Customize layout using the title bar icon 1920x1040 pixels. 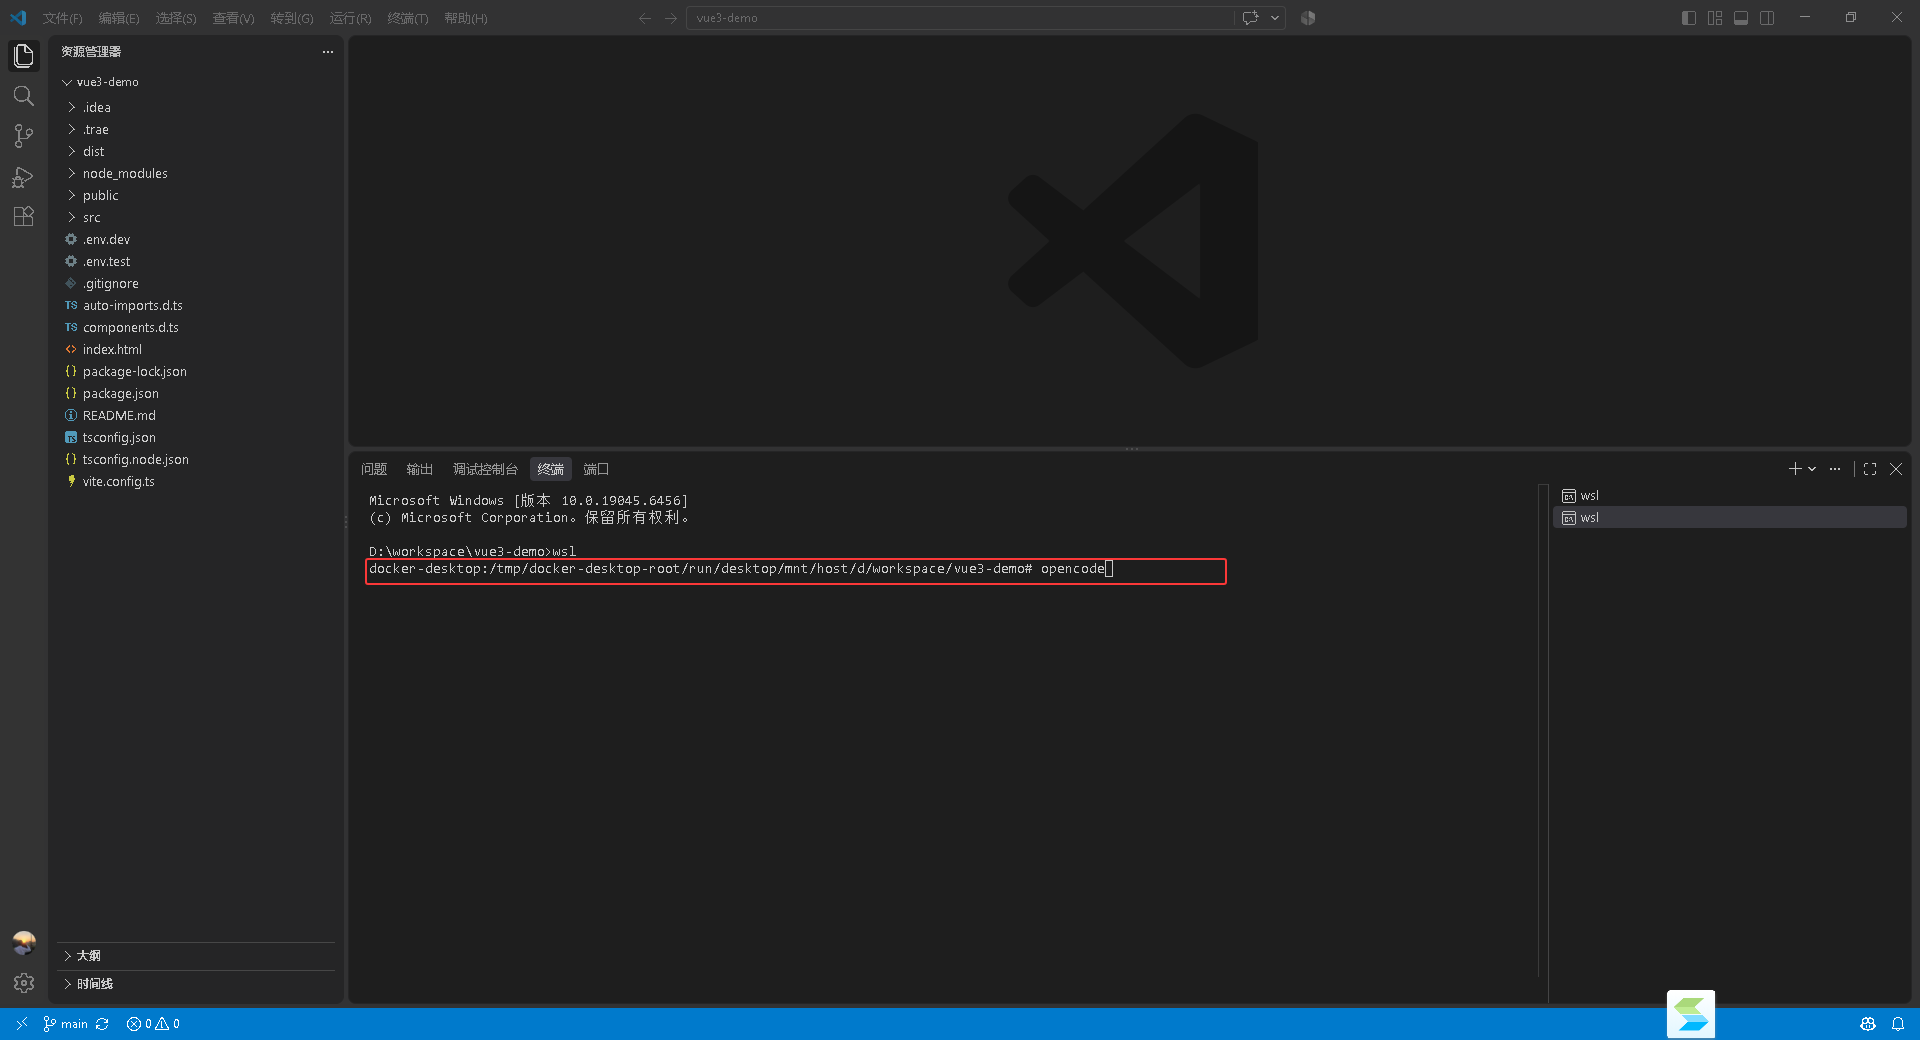[x=1715, y=18]
